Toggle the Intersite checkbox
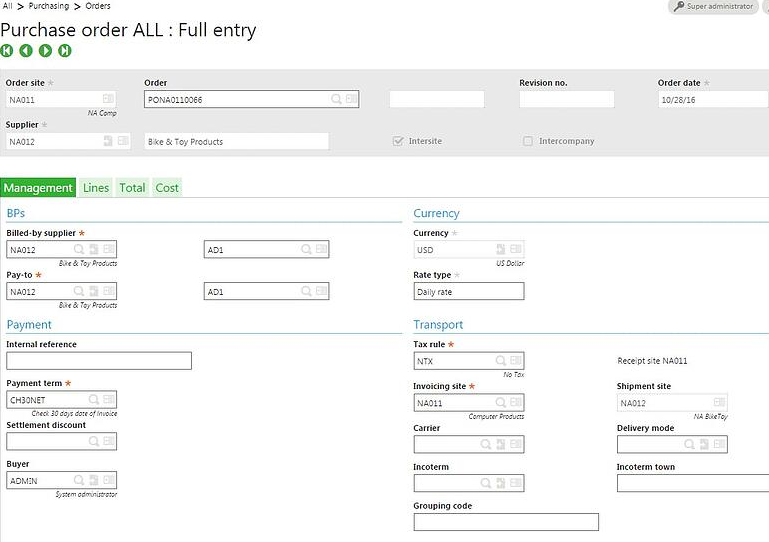769x542 pixels. 399,141
